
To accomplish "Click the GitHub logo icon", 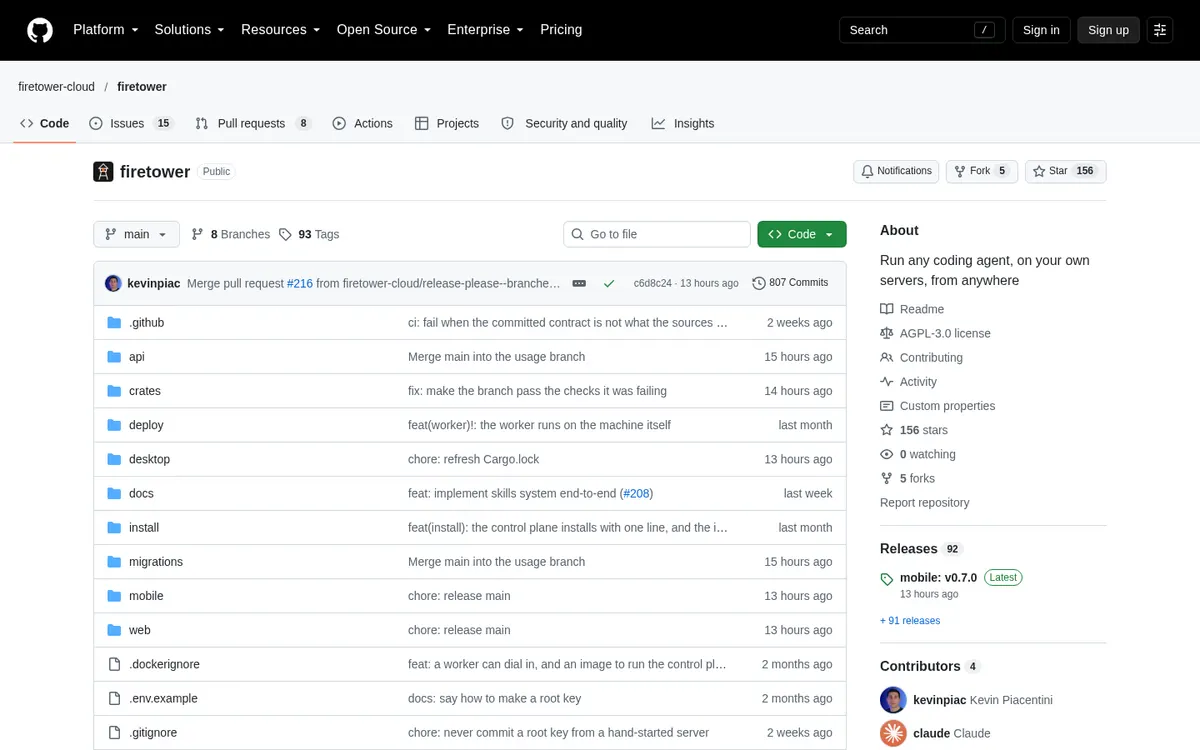I will point(39,30).
